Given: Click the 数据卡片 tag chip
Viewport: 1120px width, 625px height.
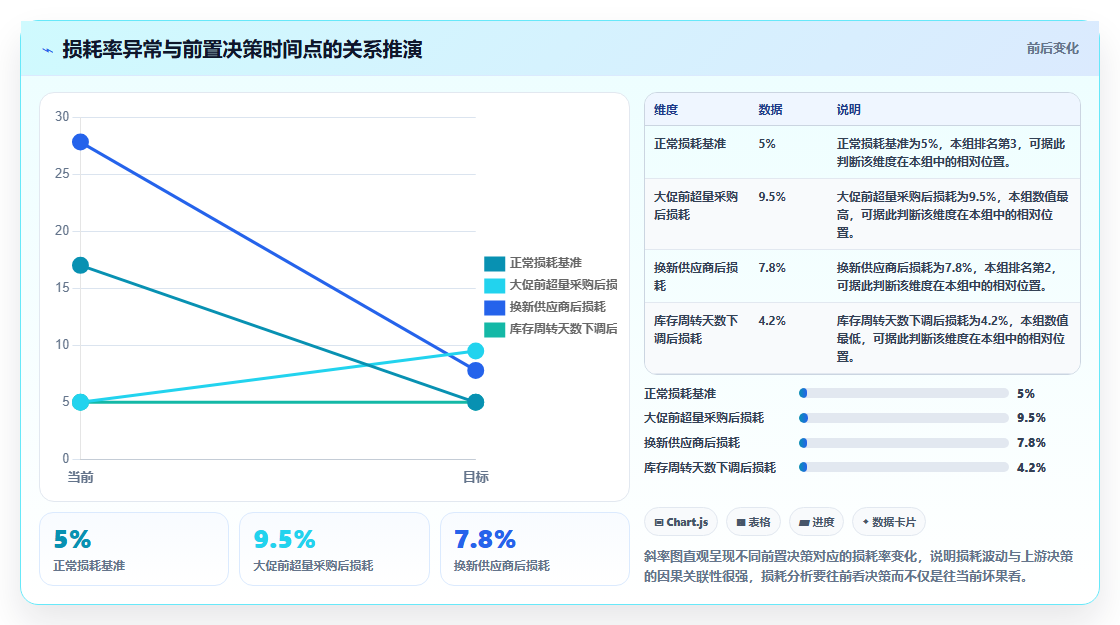Looking at the screenshot, I should click(889, 522).
